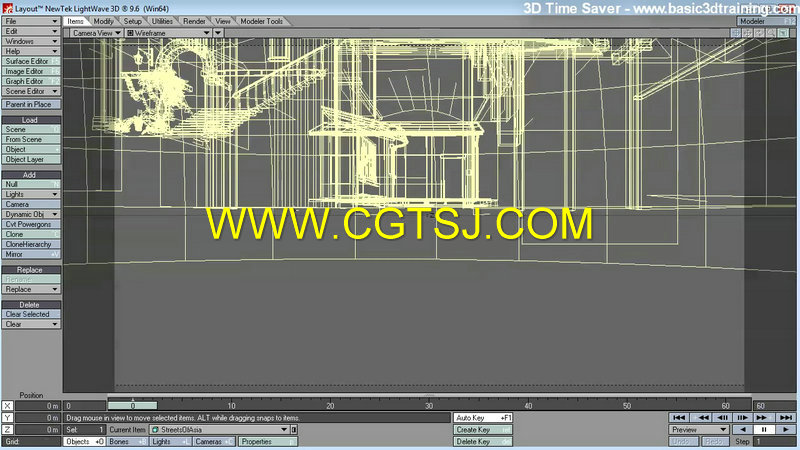Click the small square beside the Current Item dropdown
This screenshot has height=450, width=800.
[x=294, y=430]
